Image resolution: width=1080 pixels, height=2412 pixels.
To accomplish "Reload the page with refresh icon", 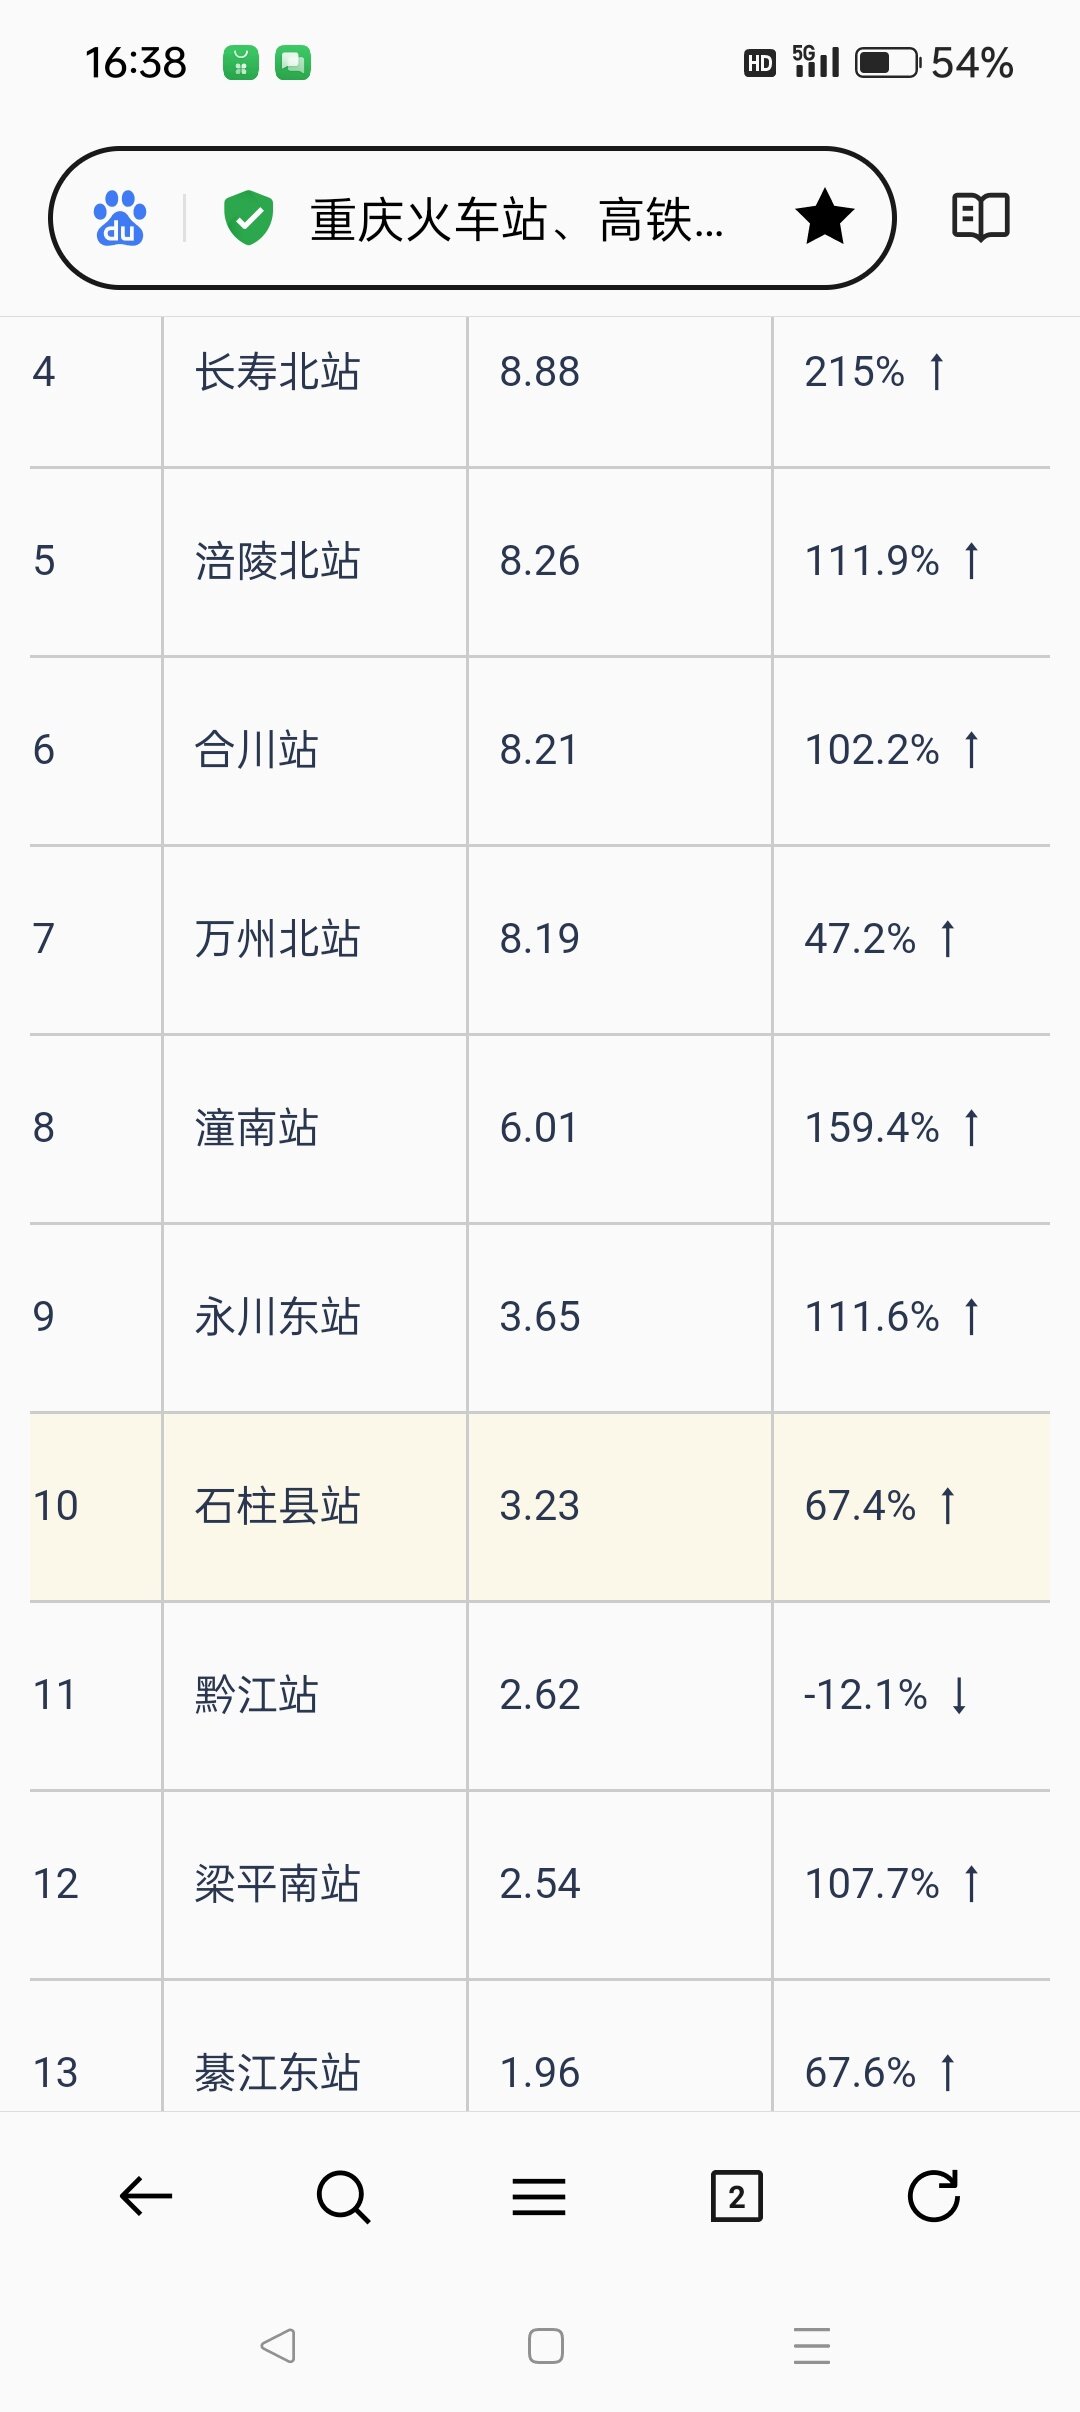I will [933, 2197].
